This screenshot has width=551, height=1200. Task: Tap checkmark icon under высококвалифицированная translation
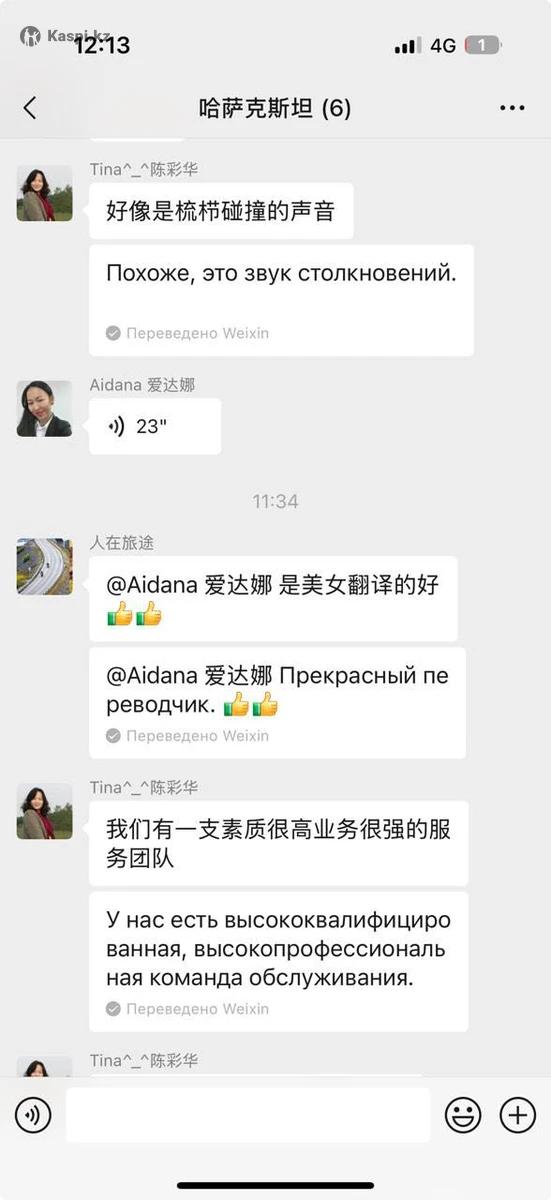click(114, 1009)
